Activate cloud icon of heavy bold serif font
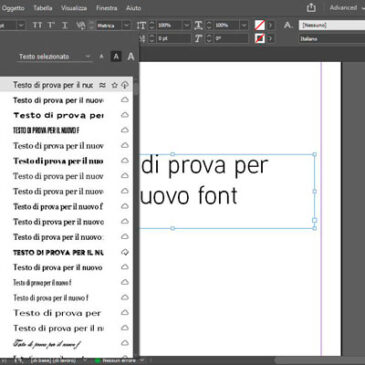Viewport: 365px width, 365px height. (125, 161)
